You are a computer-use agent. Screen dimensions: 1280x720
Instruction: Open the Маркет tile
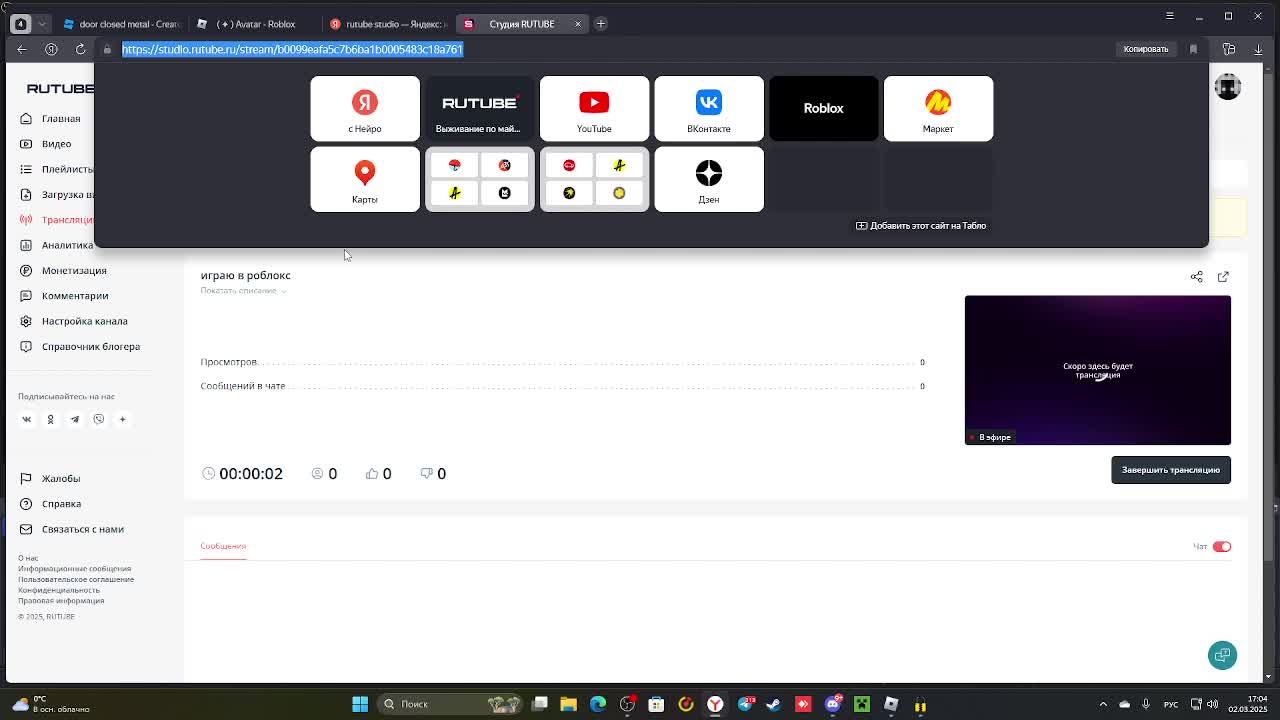[x=938, y=108]
